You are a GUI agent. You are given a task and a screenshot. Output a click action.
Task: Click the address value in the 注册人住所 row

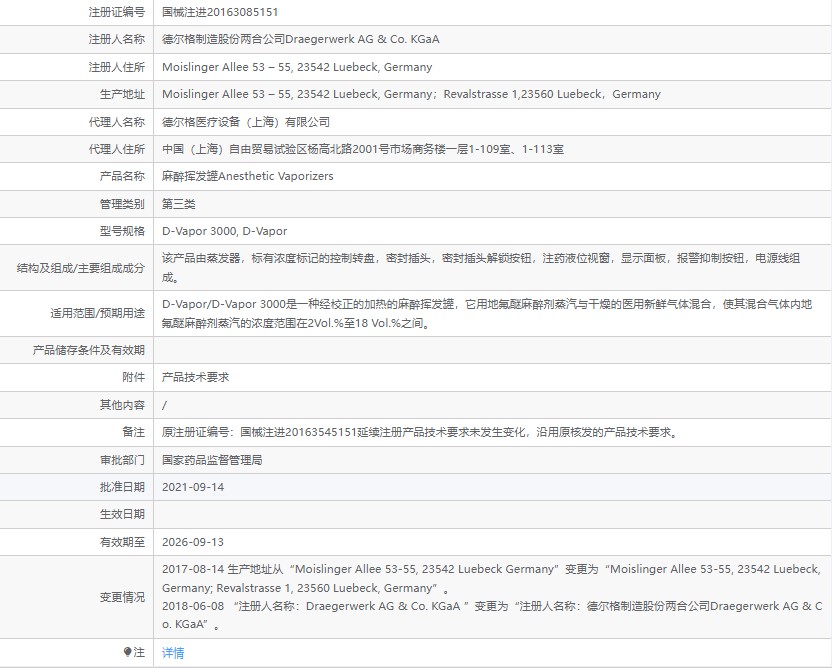tap(297, 67)
